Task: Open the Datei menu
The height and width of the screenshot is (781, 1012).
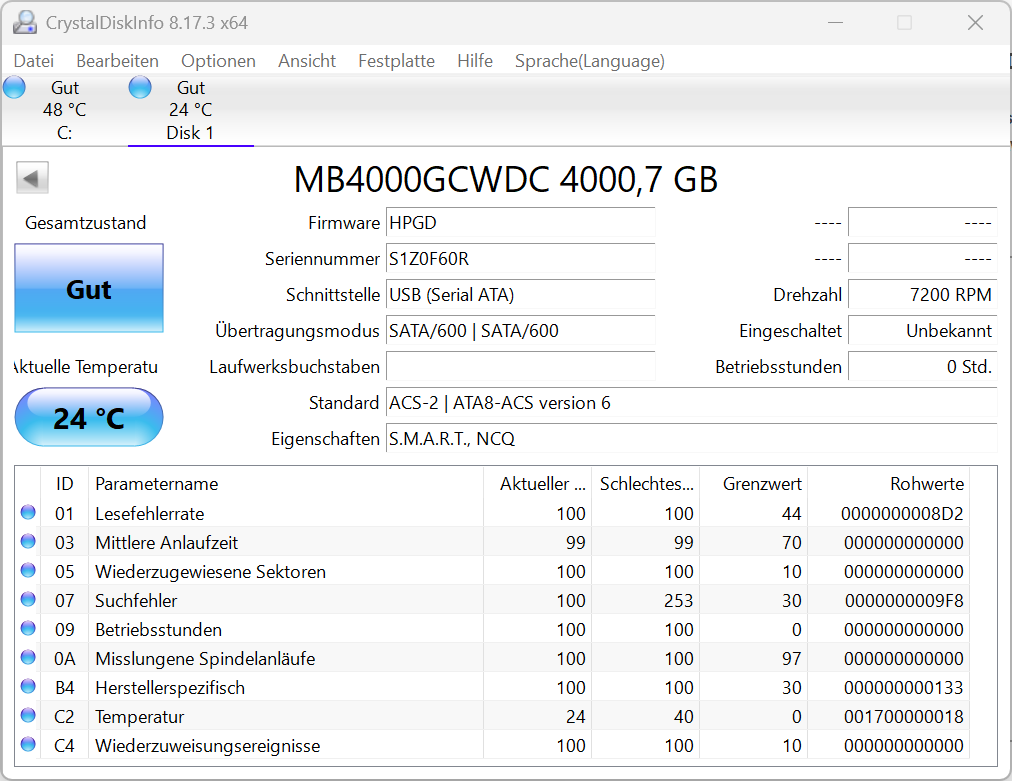Action: point(34,61)
